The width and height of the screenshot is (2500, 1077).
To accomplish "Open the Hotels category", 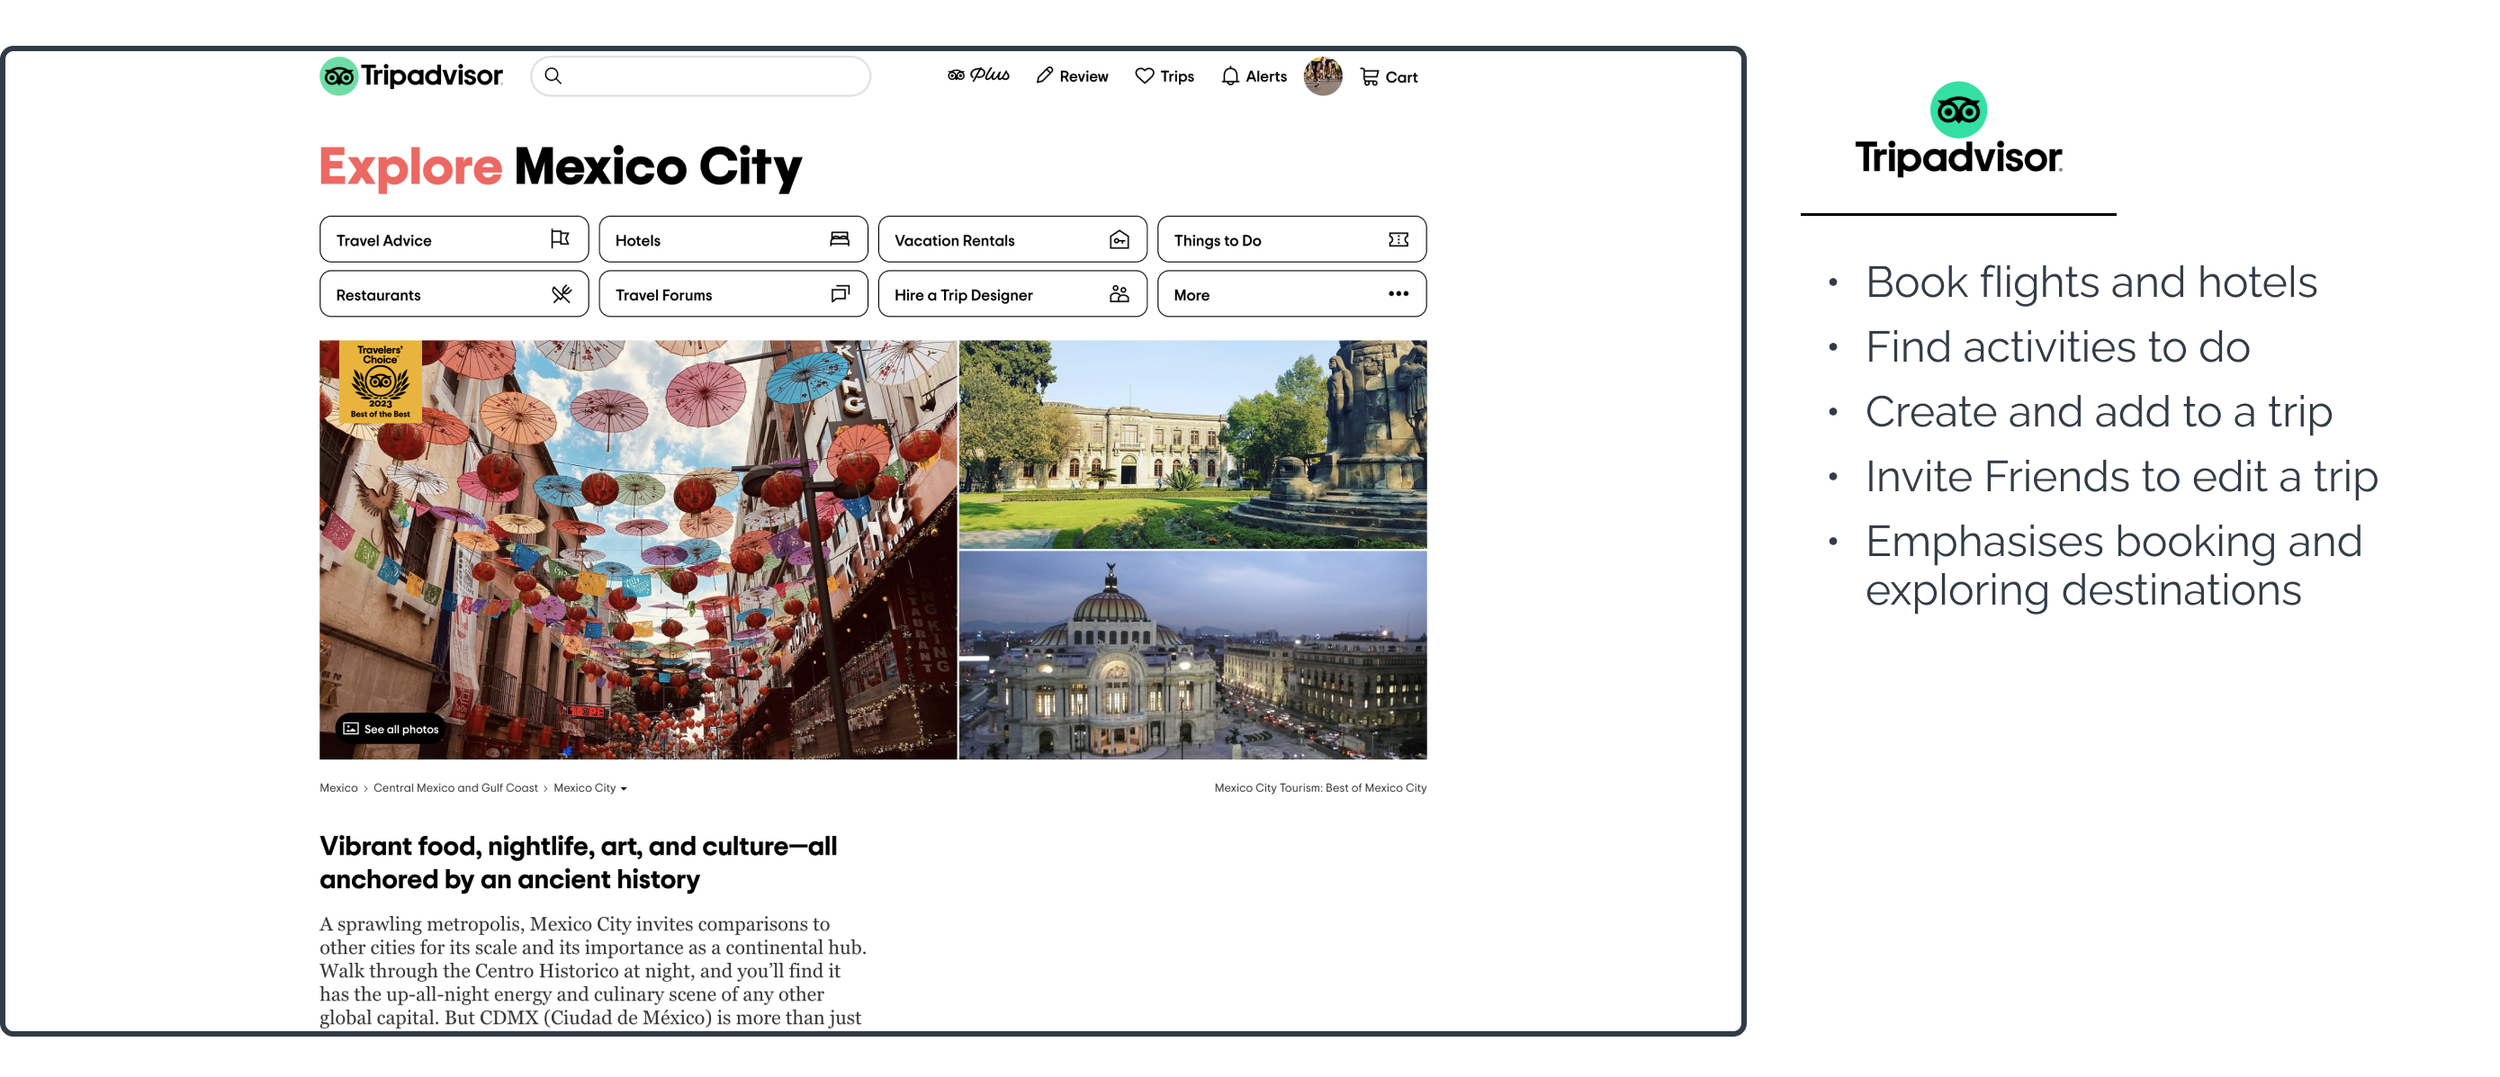I will [x=733, y=240].
